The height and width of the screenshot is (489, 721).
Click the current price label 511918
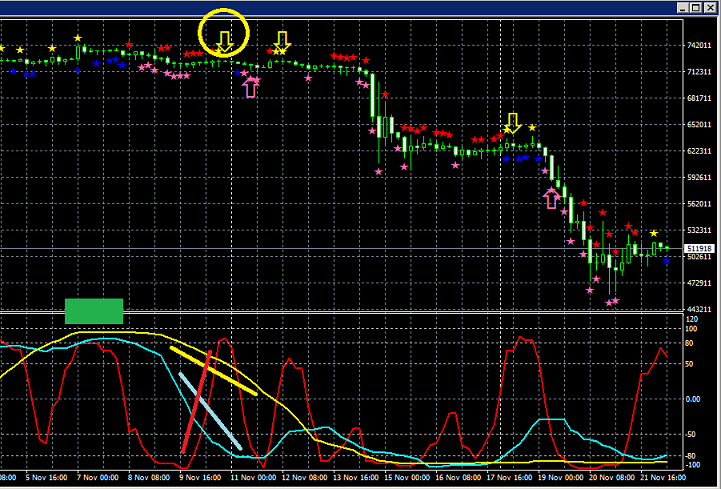pos(699,249)
